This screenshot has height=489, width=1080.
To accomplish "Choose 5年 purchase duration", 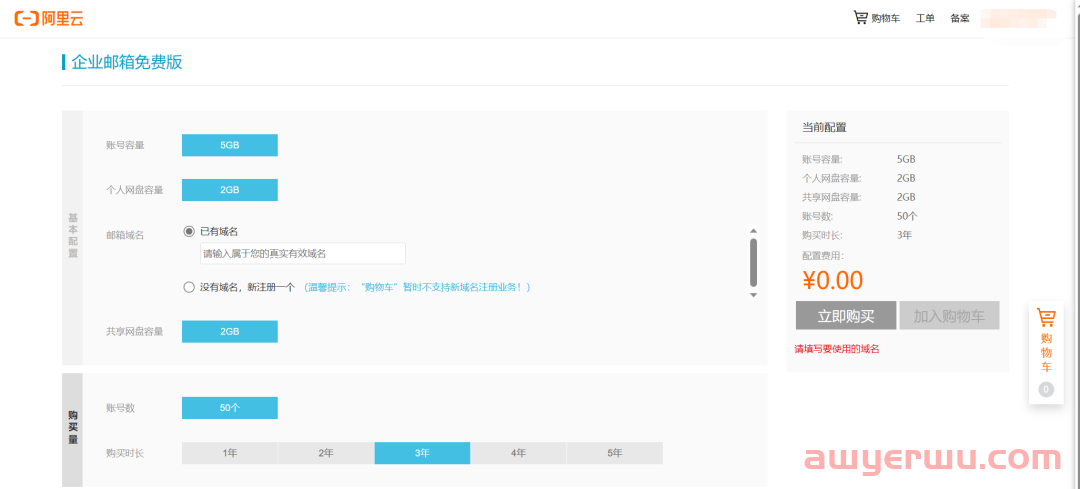I will (614, 453).
